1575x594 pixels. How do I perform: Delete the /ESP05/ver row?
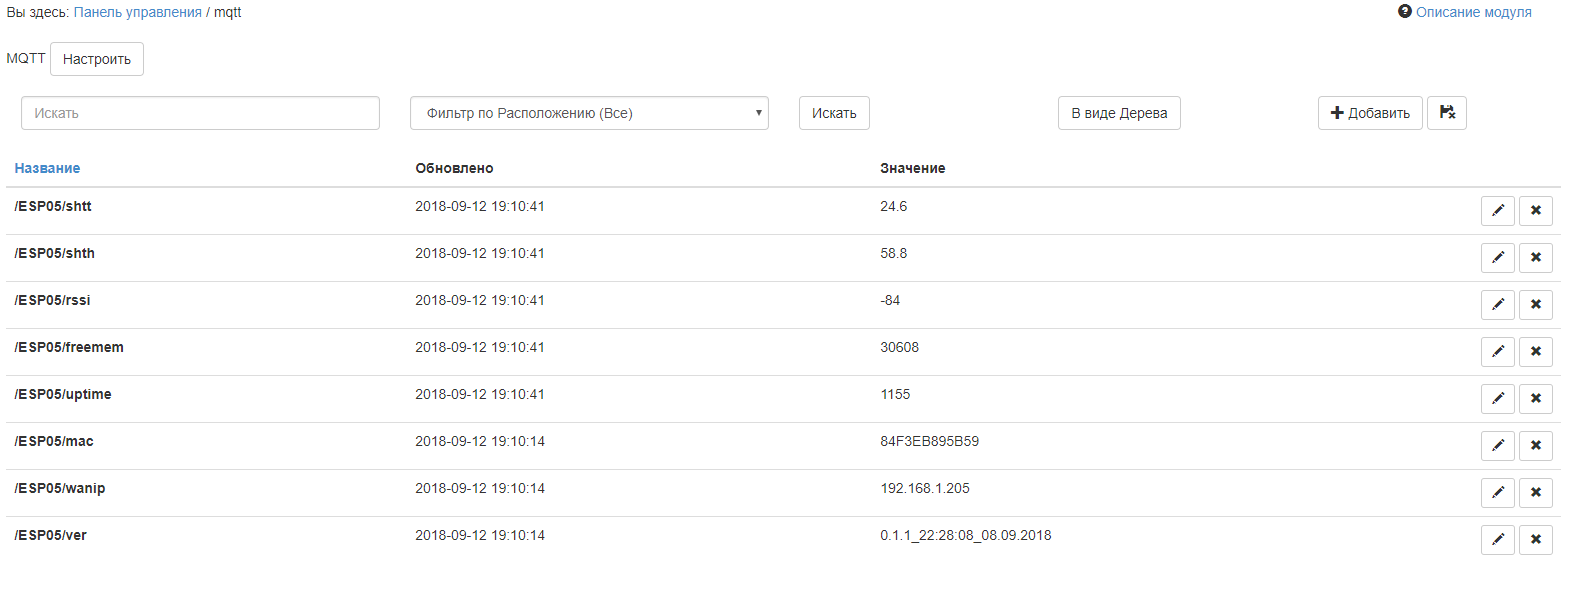[1535, 540]
